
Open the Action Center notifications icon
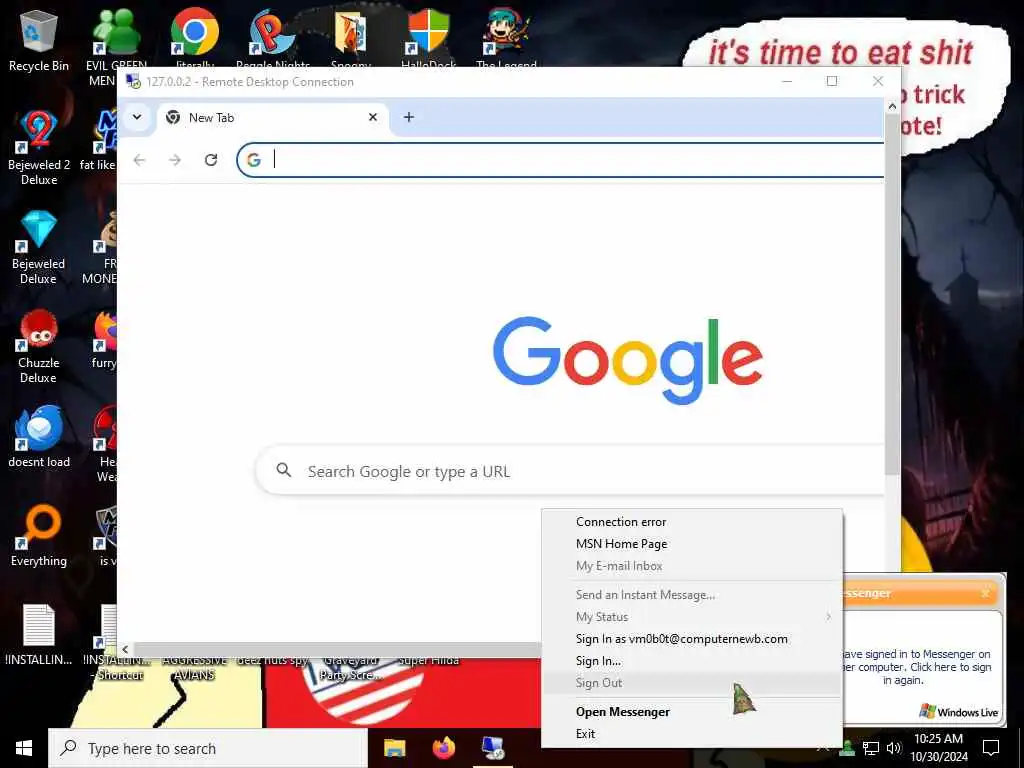(991, 748)
